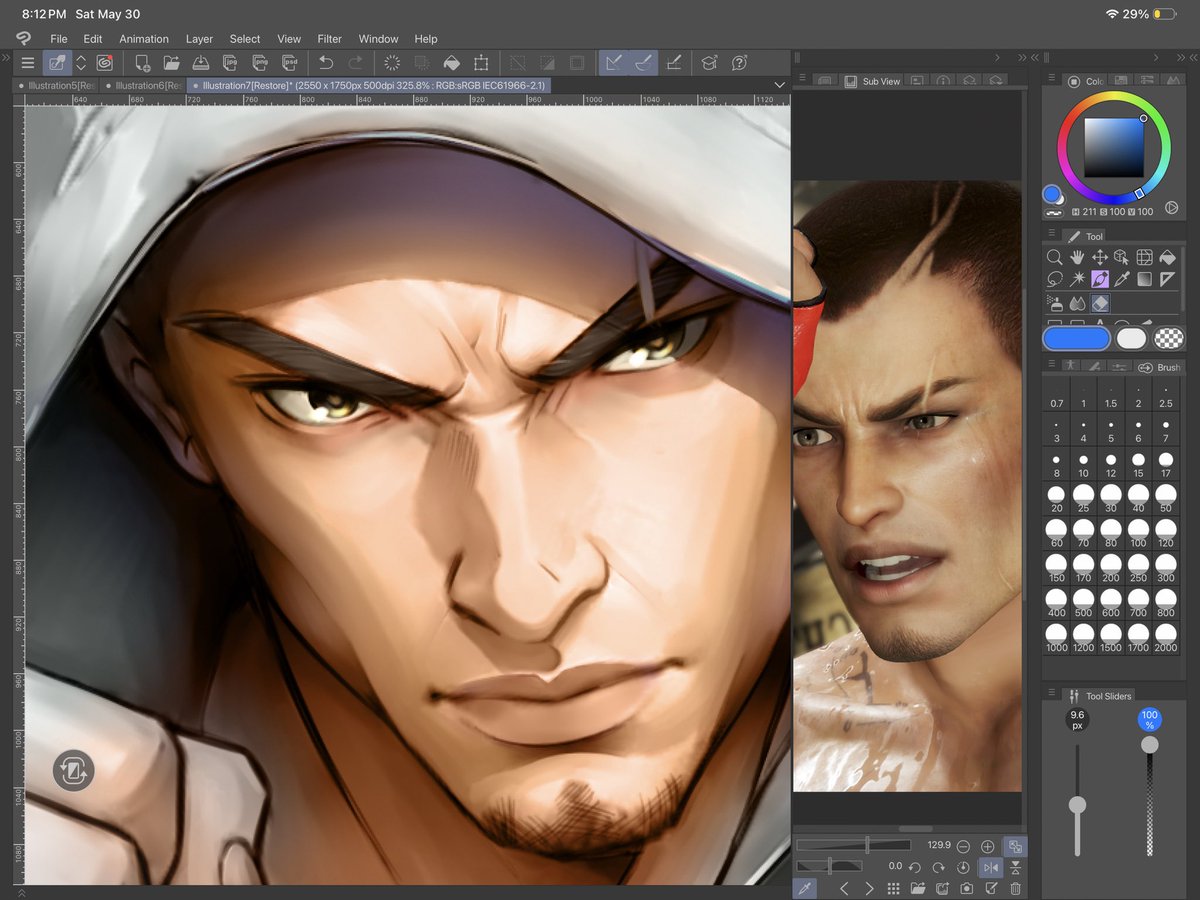1200x900 pixels.
Task: Select the Auto select magic wand tool
Action: click(1076, 280)
